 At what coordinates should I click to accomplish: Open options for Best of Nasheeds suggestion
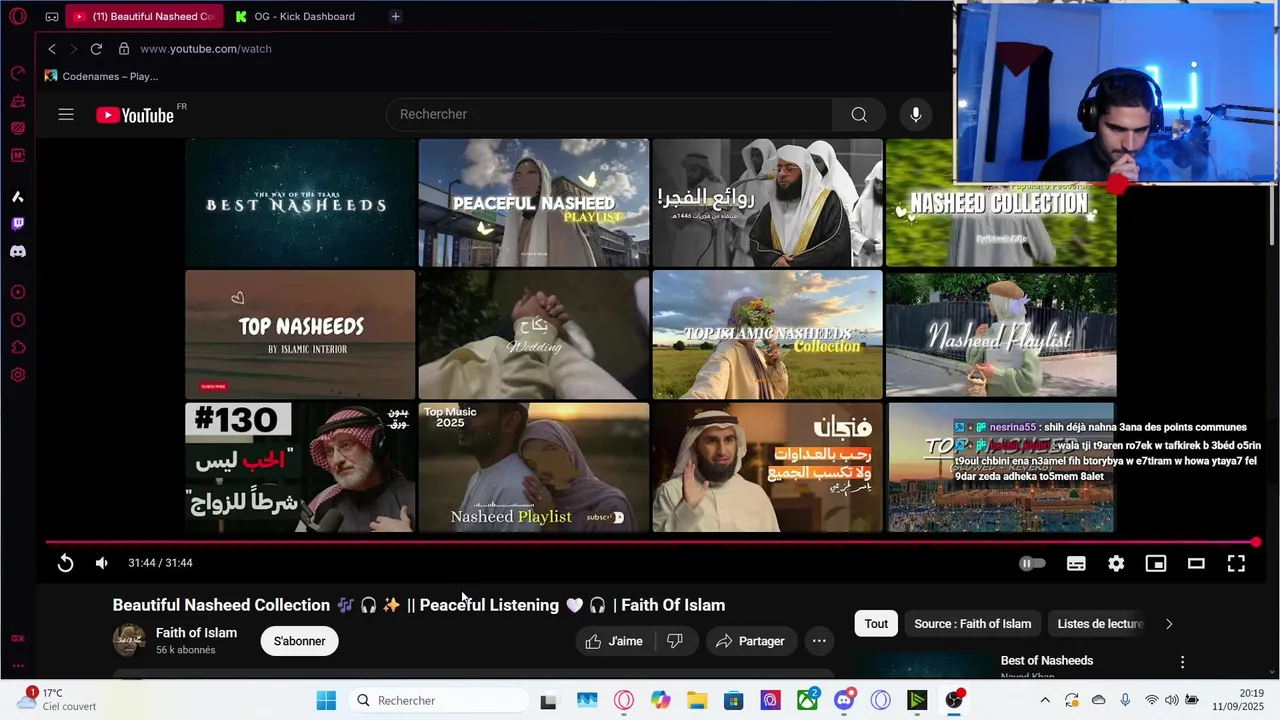click(x=1182, y=662)
